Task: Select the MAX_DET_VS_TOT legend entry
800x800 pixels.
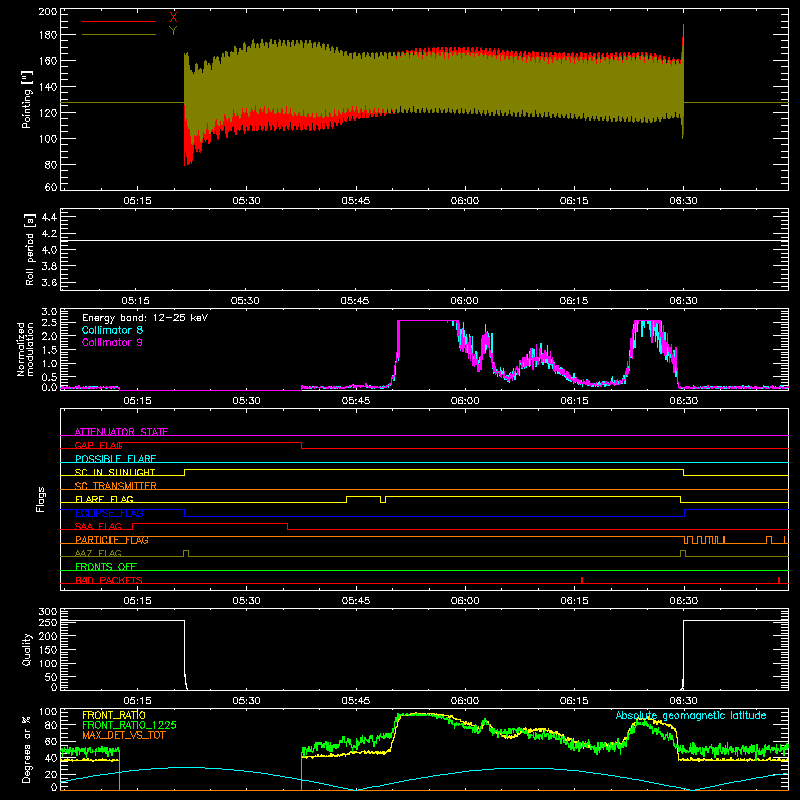Action: [x=124, y=735]
